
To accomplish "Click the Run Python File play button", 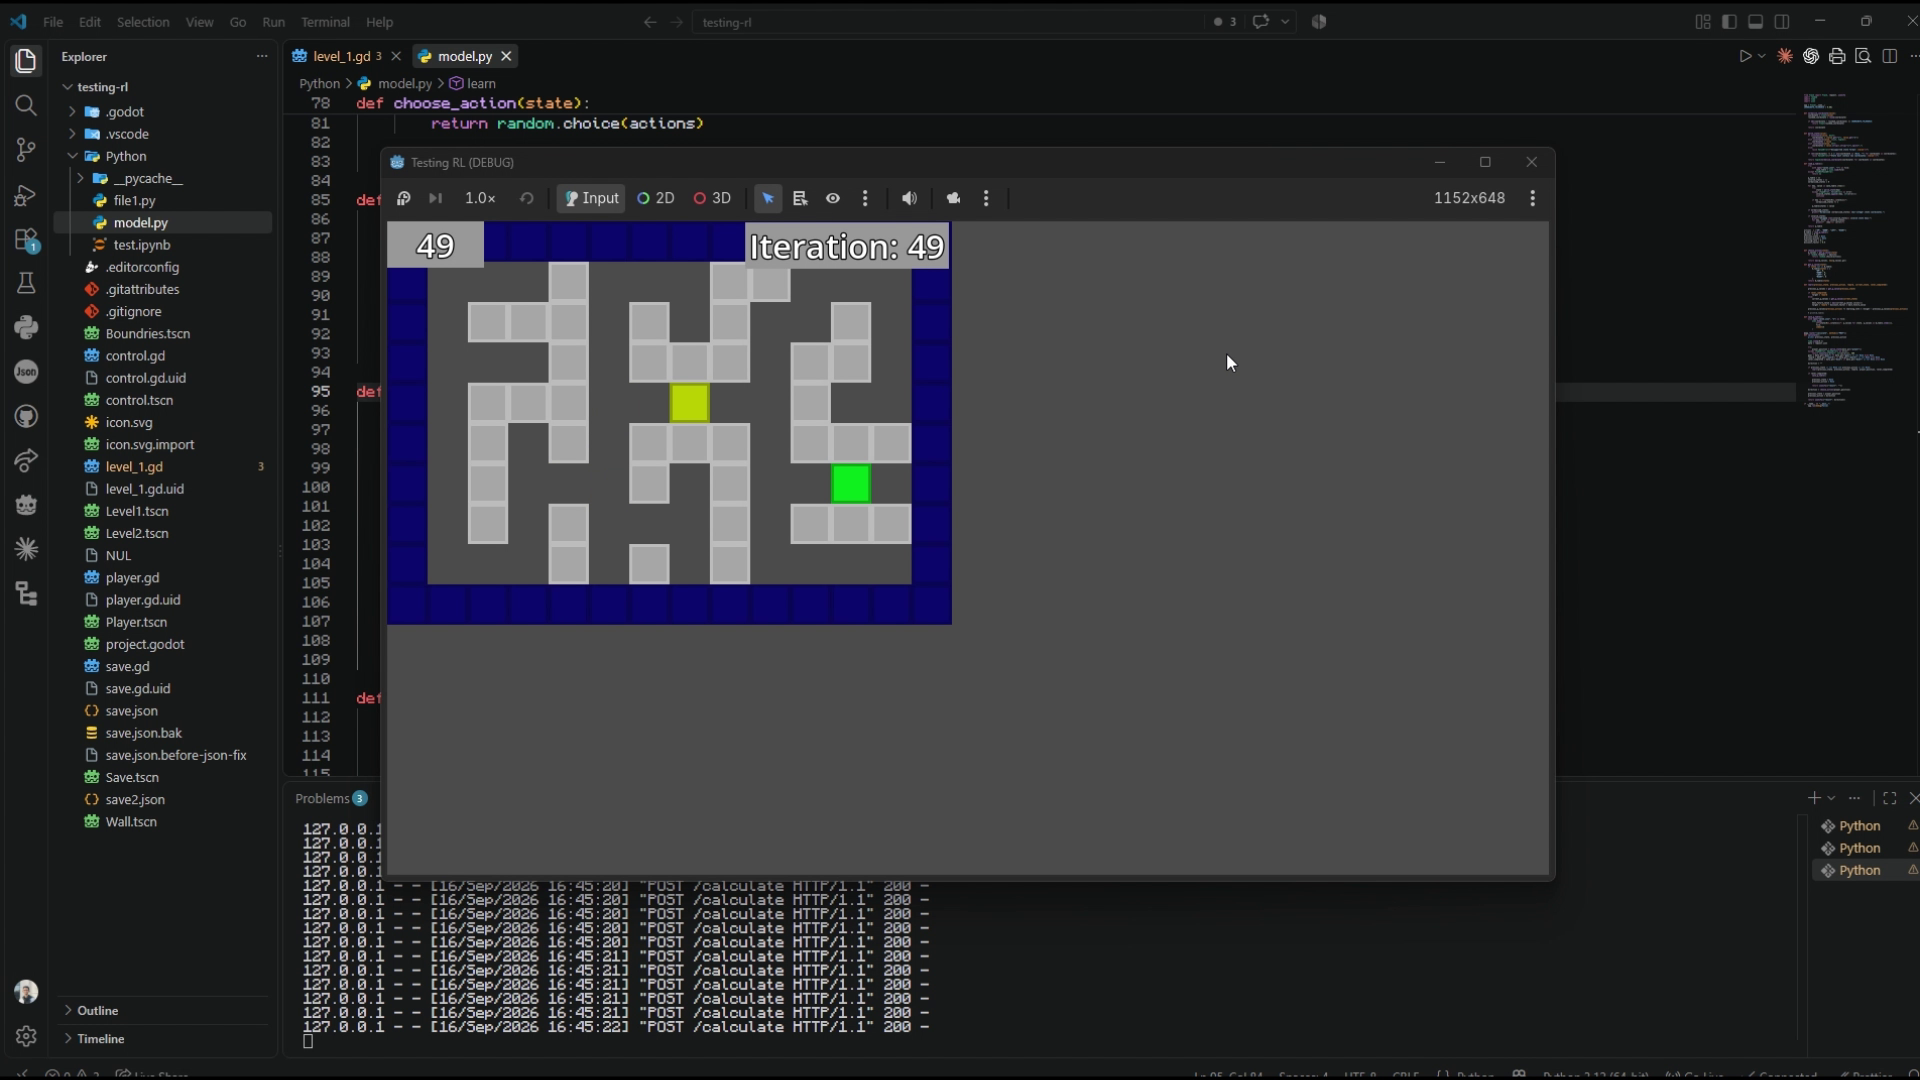I will [1745, 57].
